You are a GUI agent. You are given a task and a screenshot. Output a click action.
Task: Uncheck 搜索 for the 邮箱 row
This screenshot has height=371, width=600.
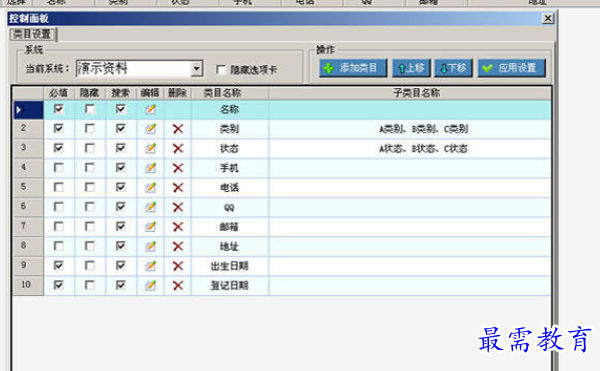121,226
